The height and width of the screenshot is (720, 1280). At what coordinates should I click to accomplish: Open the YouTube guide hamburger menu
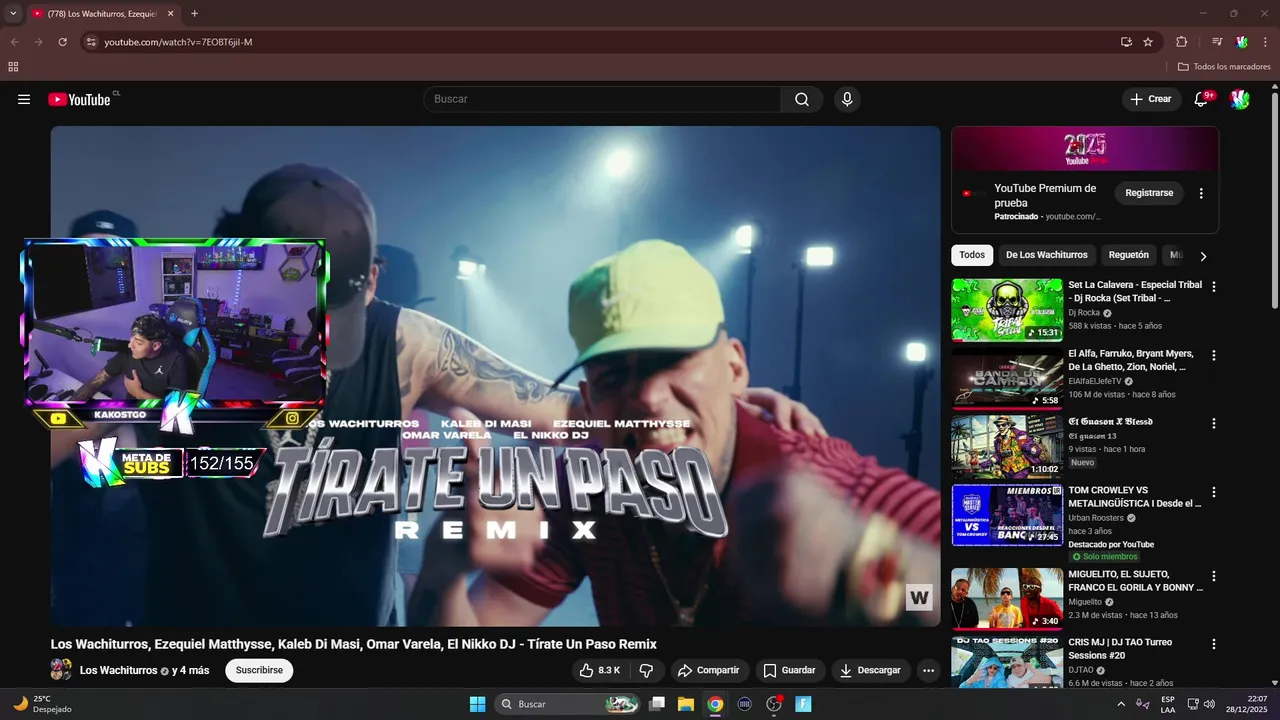click(24, 99)
